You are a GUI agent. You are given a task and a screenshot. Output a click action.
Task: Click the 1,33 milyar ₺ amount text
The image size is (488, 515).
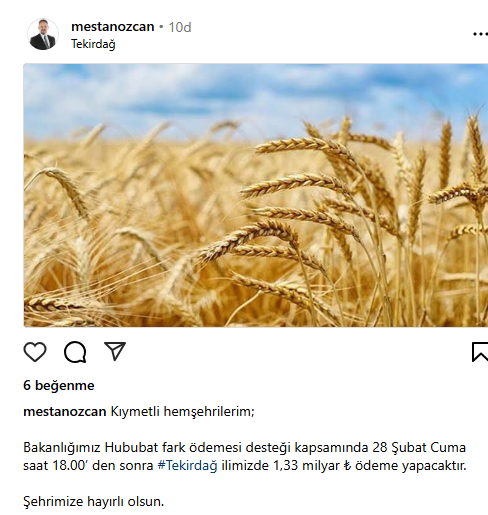pyautogui.click(x=312, y=465)
